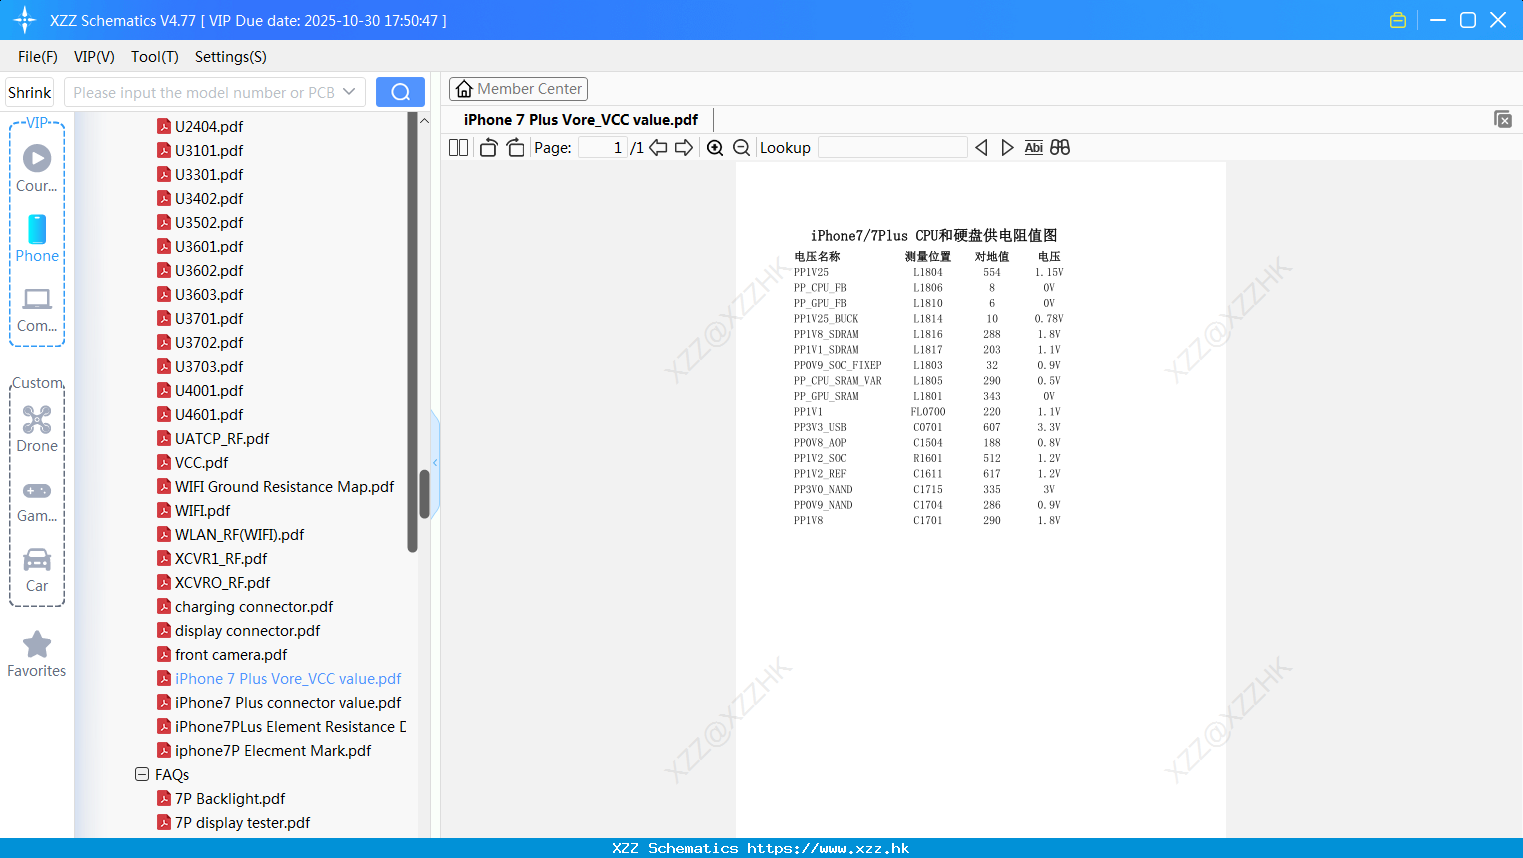Click the file tree vertical scrollbar thumb
Viewport: 1523px width, 858px height.
(424, 494)
